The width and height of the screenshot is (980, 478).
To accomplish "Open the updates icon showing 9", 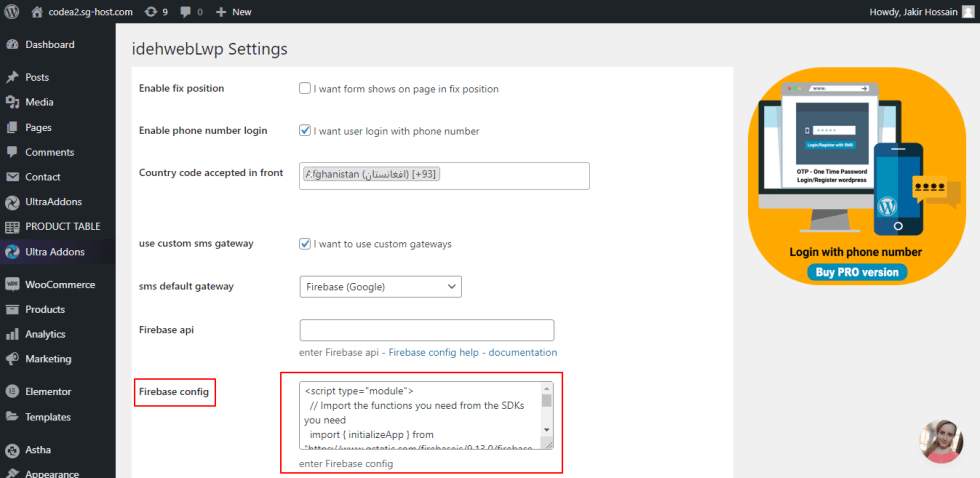I will (150, 11).
